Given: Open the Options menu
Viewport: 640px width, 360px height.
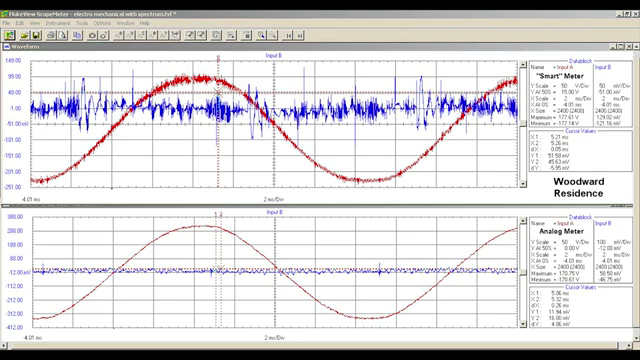Looking at the screenshot, I should (x=102, y=23).
